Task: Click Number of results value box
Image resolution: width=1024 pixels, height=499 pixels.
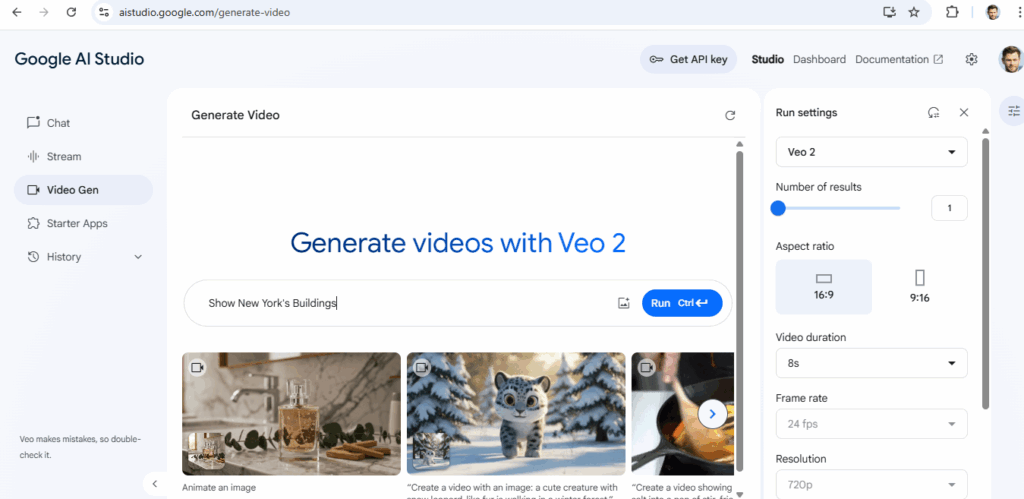Action: [x=949, y=208]
